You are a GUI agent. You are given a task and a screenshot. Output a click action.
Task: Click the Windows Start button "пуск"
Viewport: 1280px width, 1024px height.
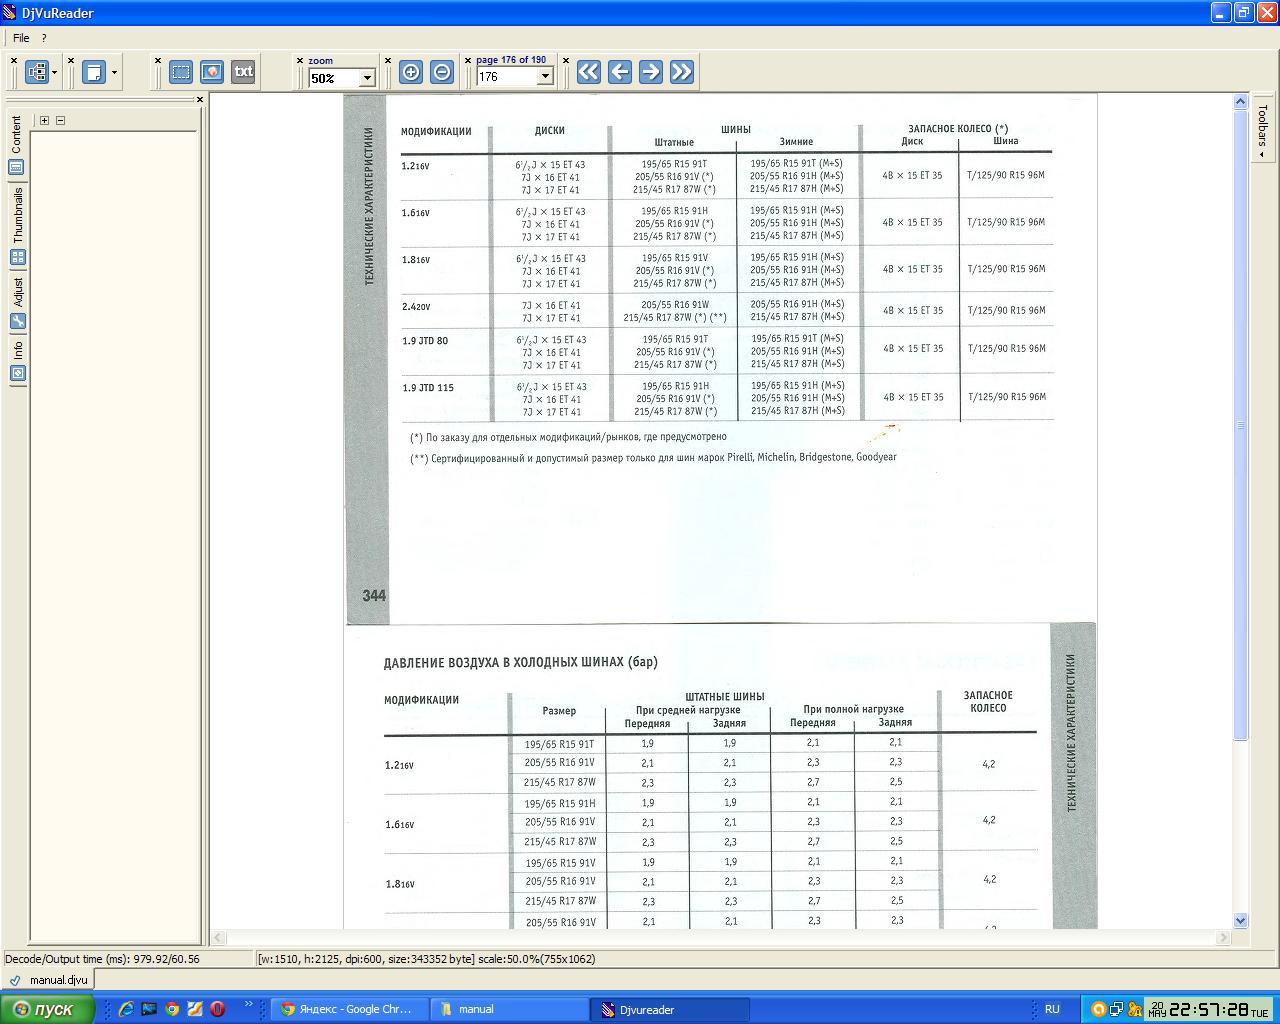(46, 1009)
